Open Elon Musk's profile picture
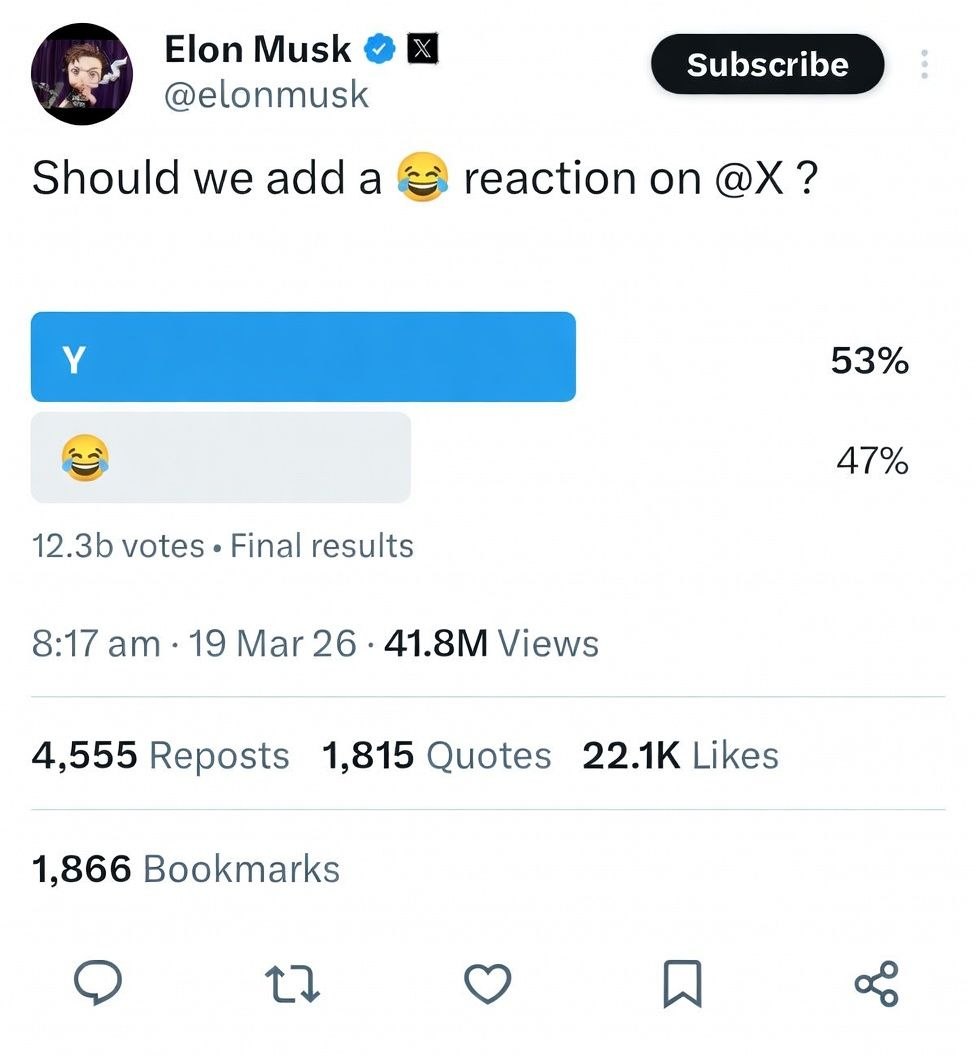976x1056 pixels. pyautogui.click(x=82, y=73)
